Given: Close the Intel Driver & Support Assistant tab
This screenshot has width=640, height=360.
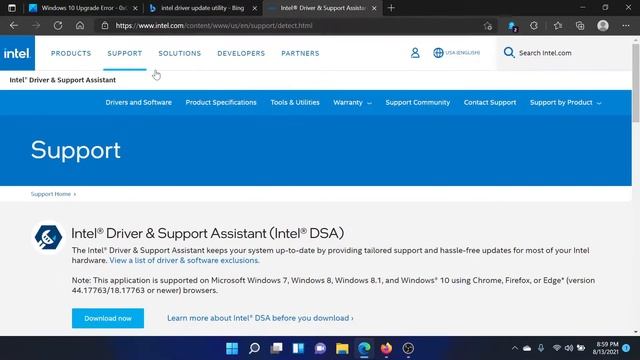Looking at the screenshot, I should (x=374, y=8).
